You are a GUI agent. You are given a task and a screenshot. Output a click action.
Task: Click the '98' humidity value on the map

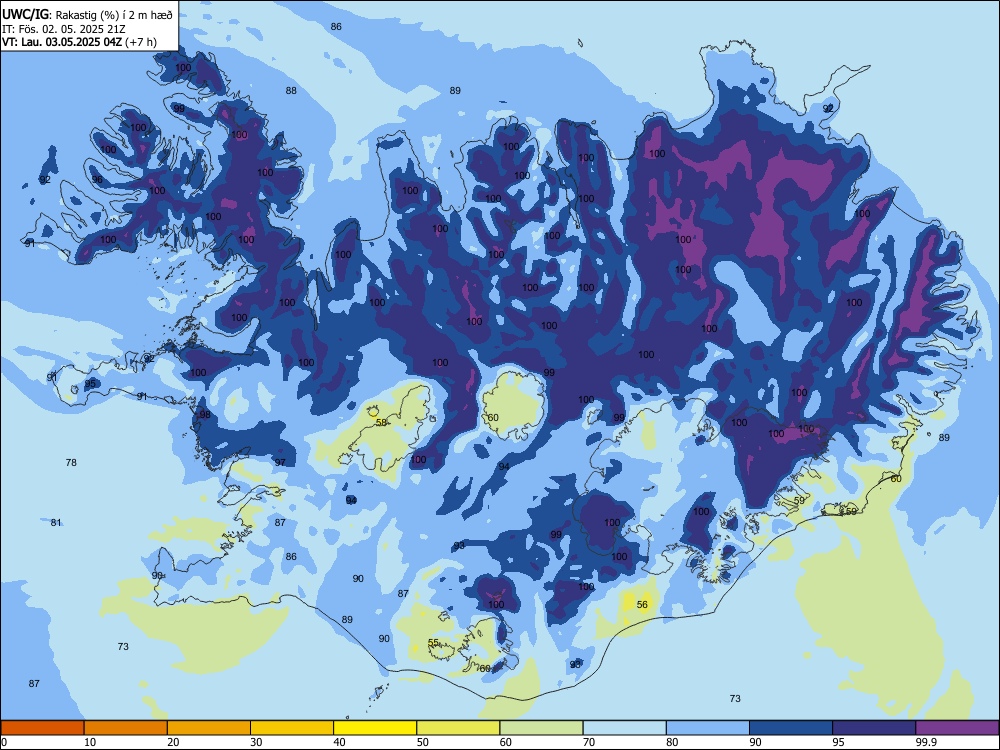[205, 415]
